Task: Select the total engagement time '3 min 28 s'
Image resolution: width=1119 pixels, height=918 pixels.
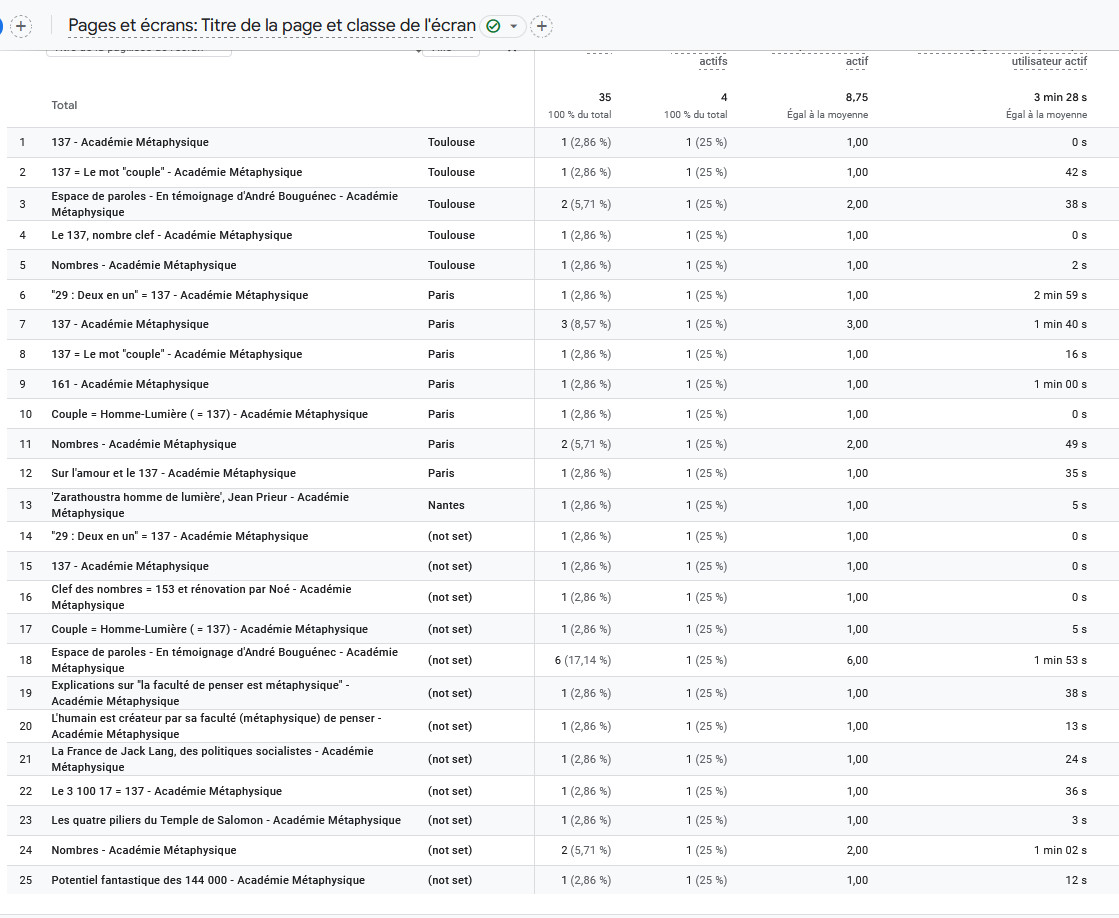Action: pyautogui.click(x=1060, y=97)
